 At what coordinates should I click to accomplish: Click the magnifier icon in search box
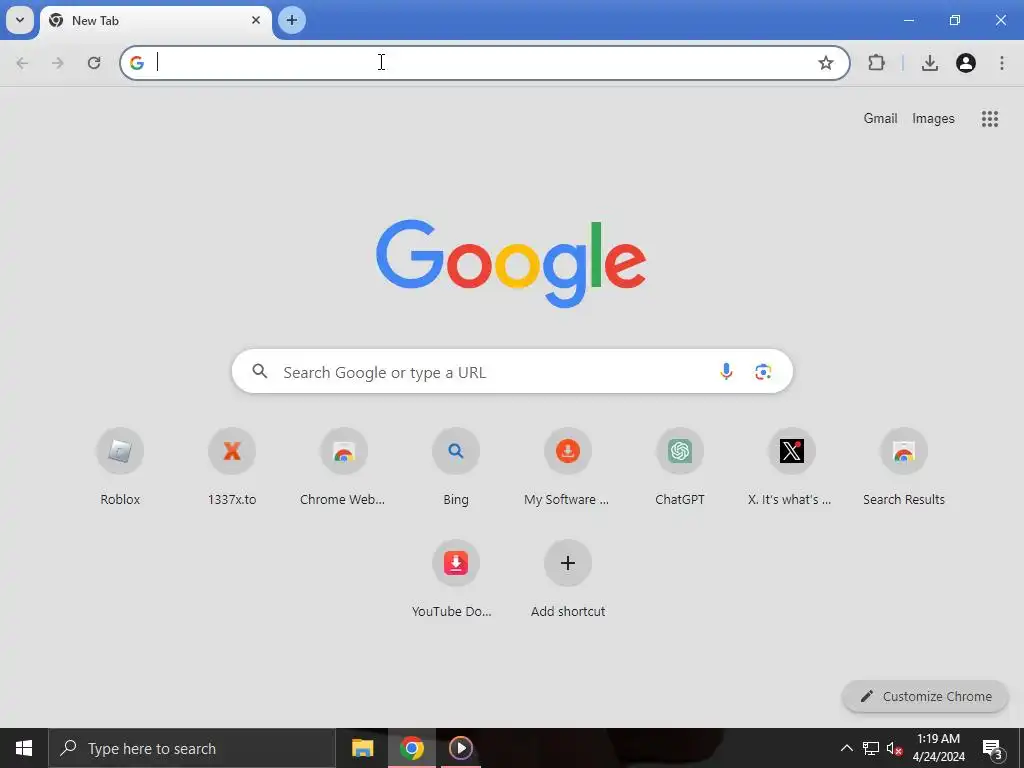coord(260,372)
